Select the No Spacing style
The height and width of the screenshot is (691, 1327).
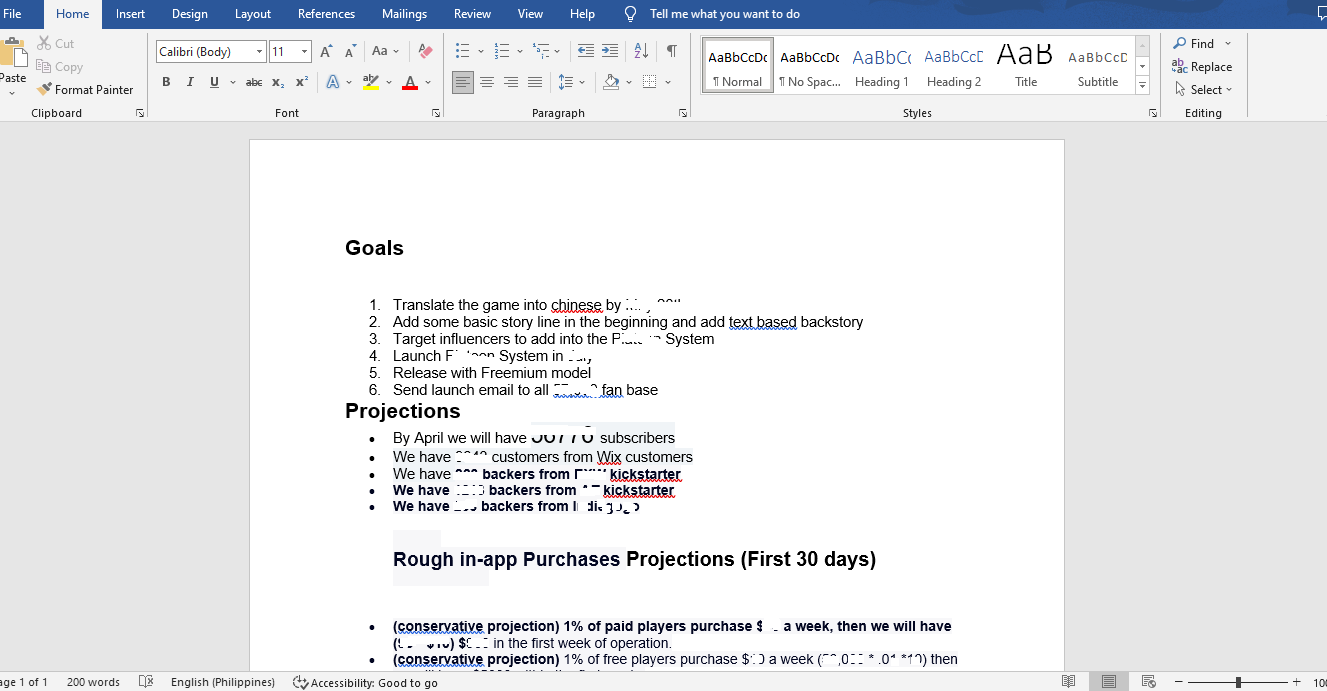(x=810, y=66)
